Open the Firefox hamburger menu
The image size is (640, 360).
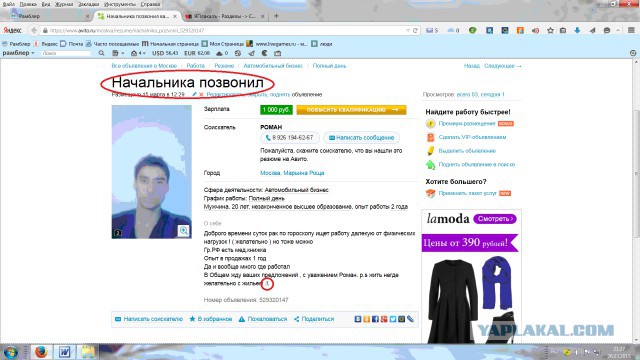tap(631, 31)
